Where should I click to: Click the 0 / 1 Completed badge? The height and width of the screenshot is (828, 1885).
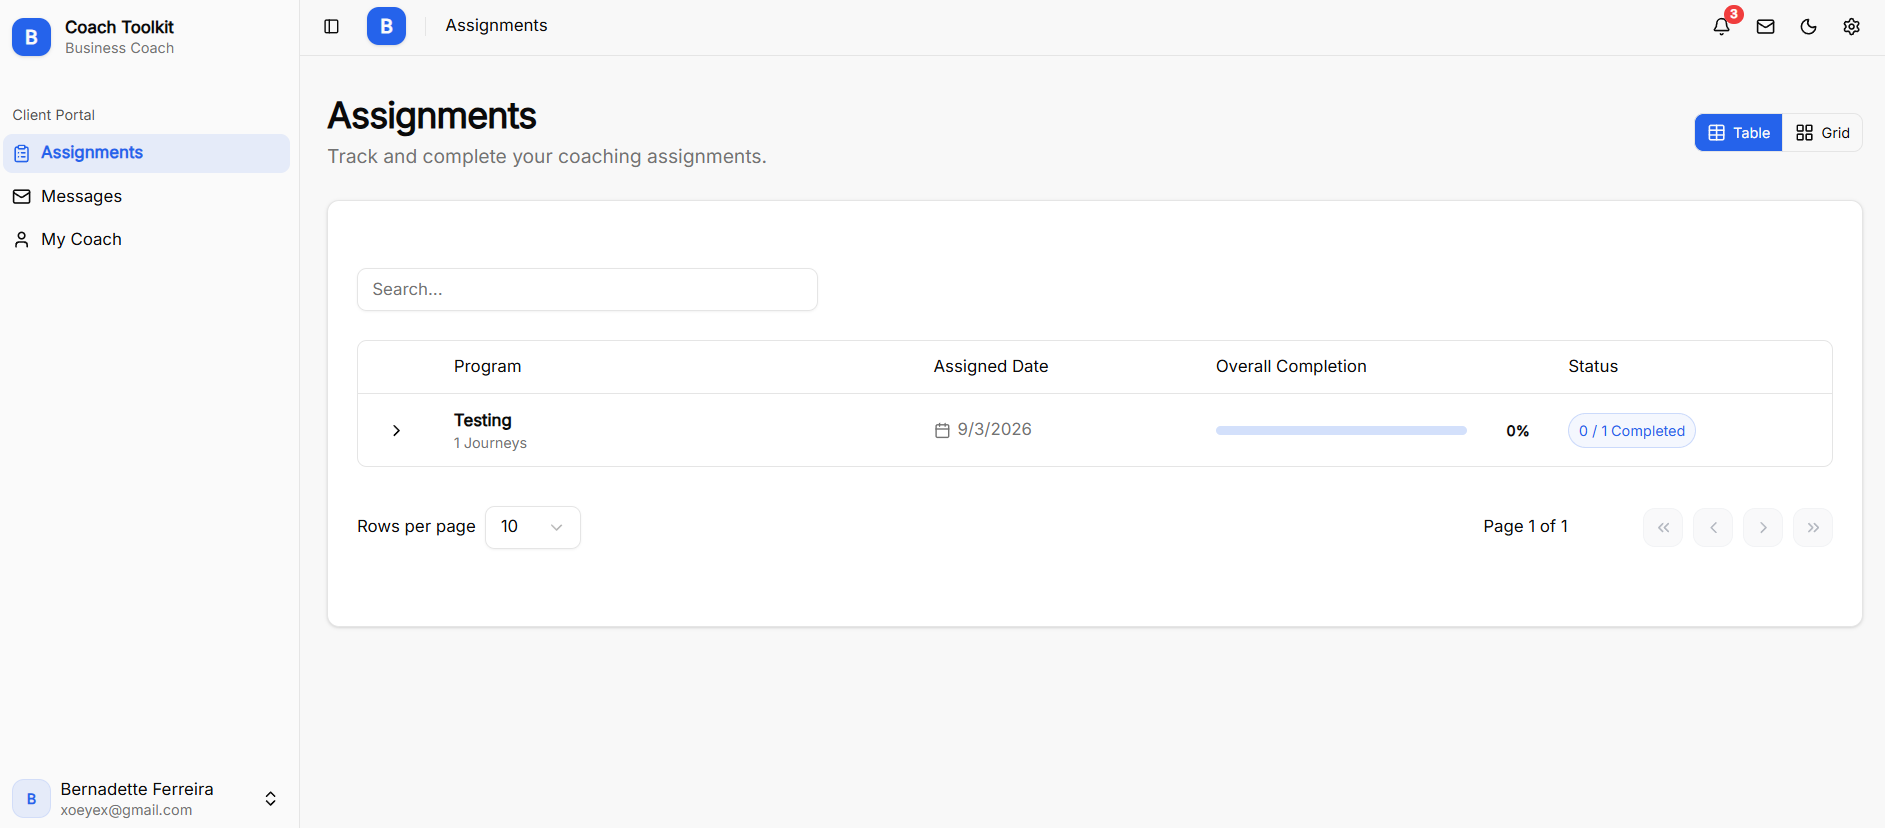[1631, 431]
